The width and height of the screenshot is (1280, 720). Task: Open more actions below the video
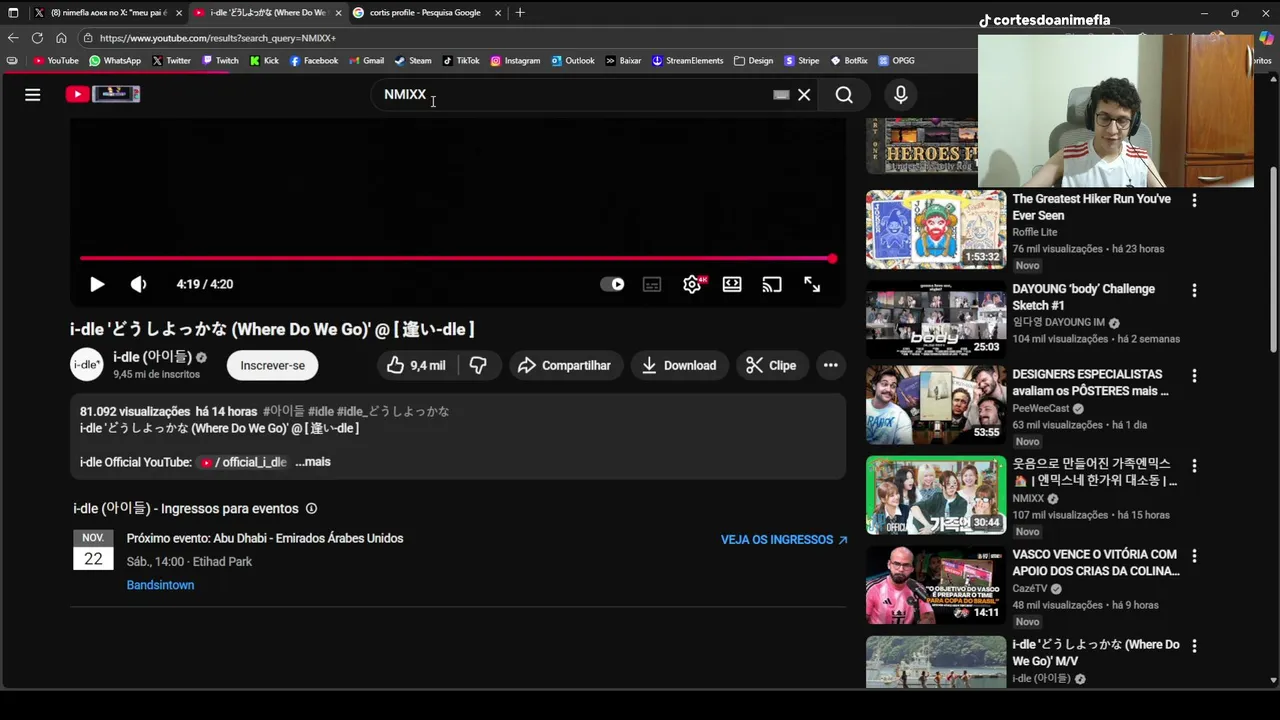[830, 365]
